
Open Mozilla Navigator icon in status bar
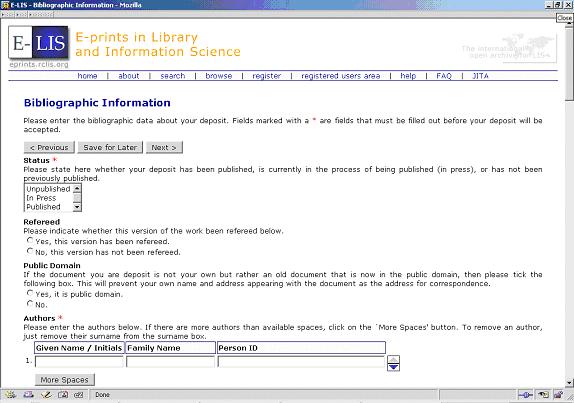click(10, 395)
